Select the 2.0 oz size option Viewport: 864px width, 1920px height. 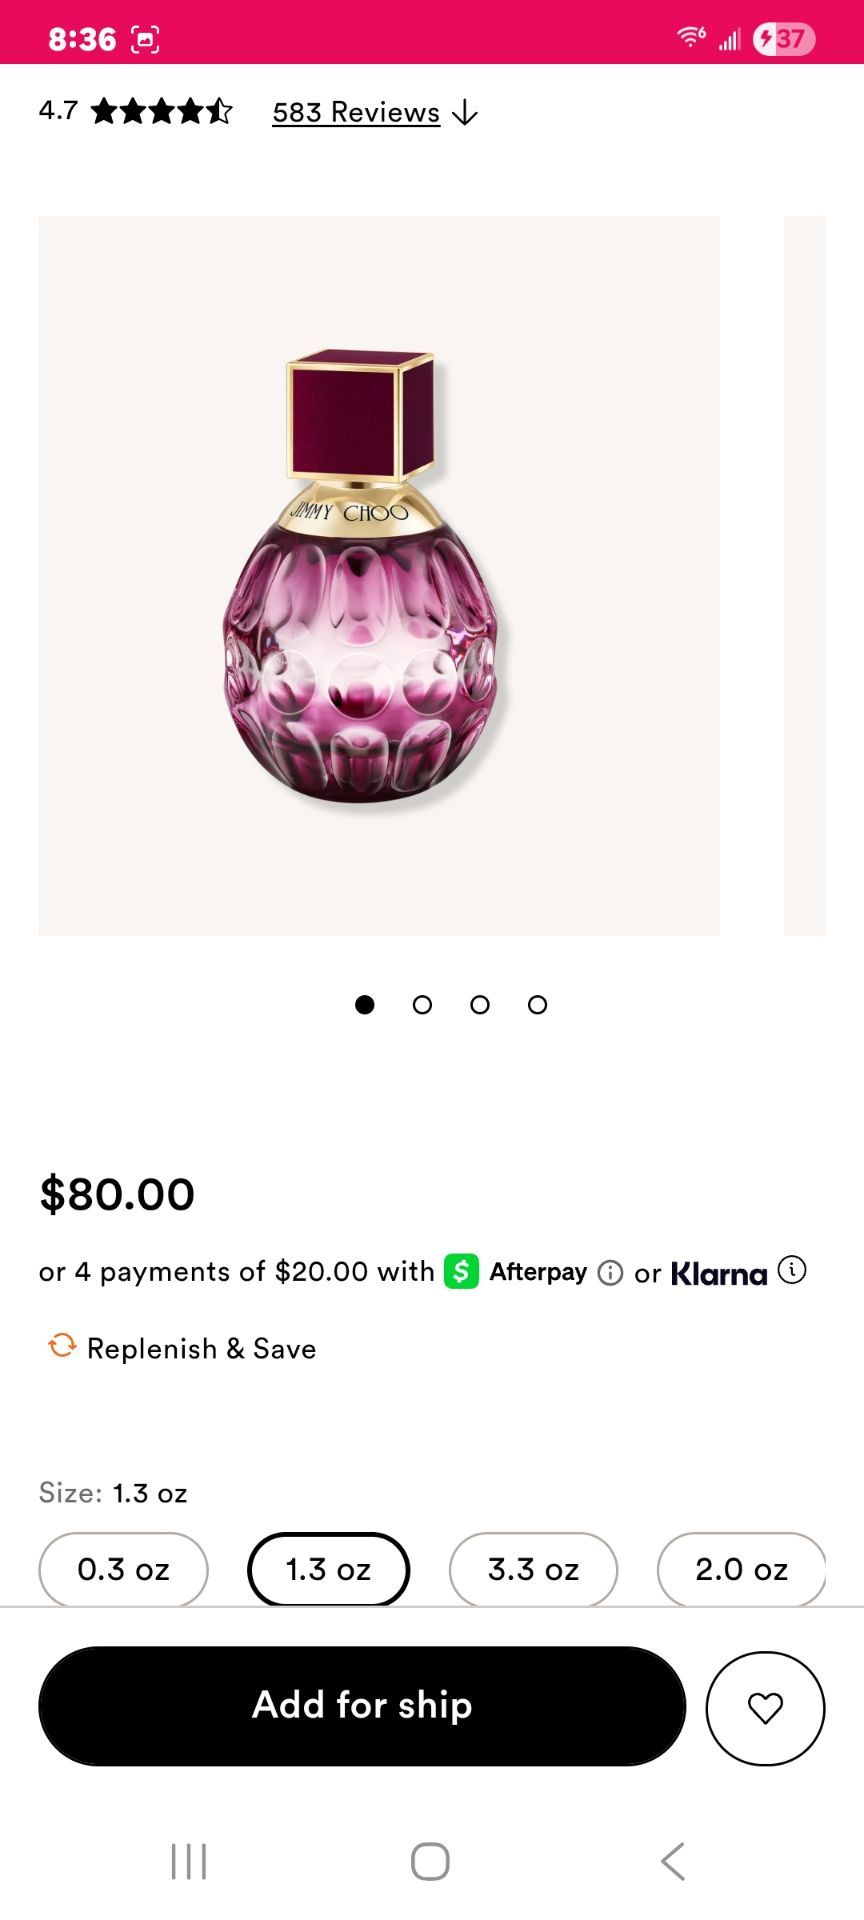click(741, 1569)
